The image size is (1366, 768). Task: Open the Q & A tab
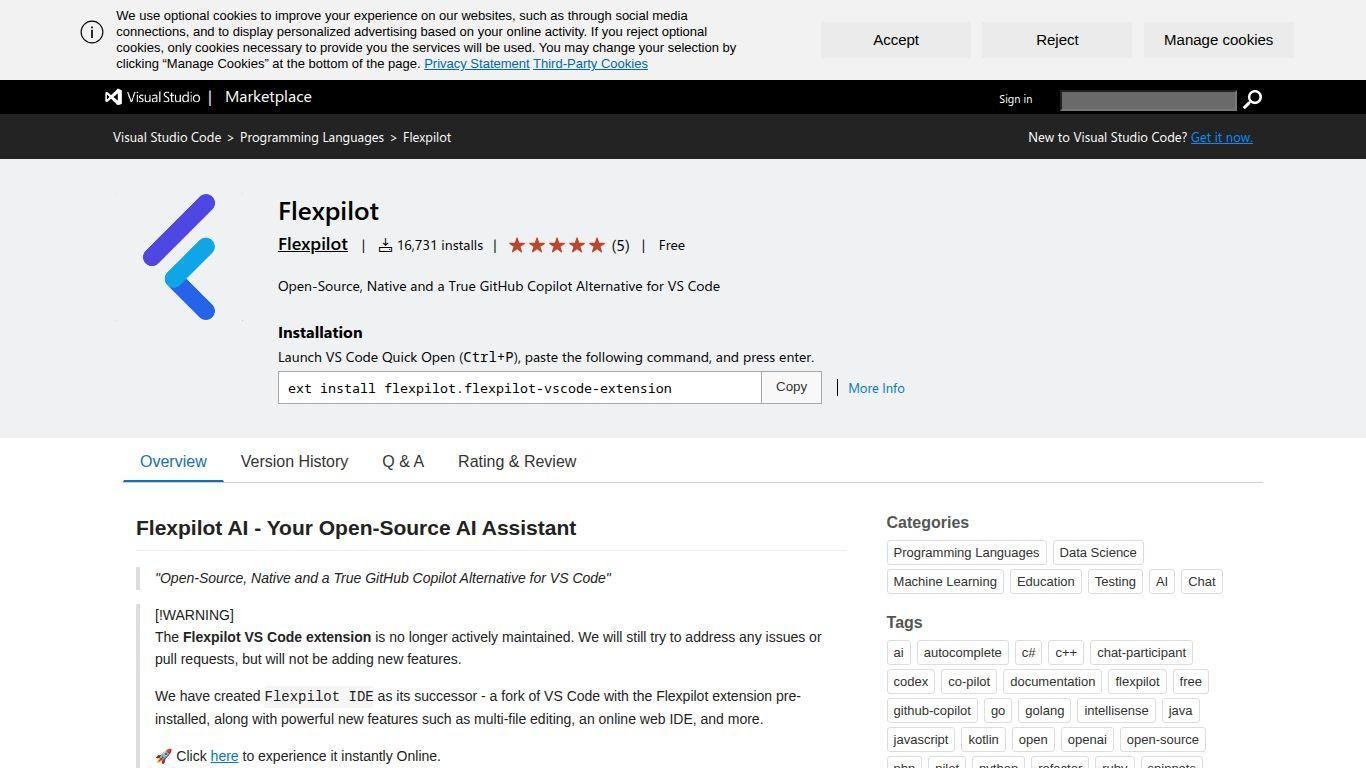pos(403,462)
